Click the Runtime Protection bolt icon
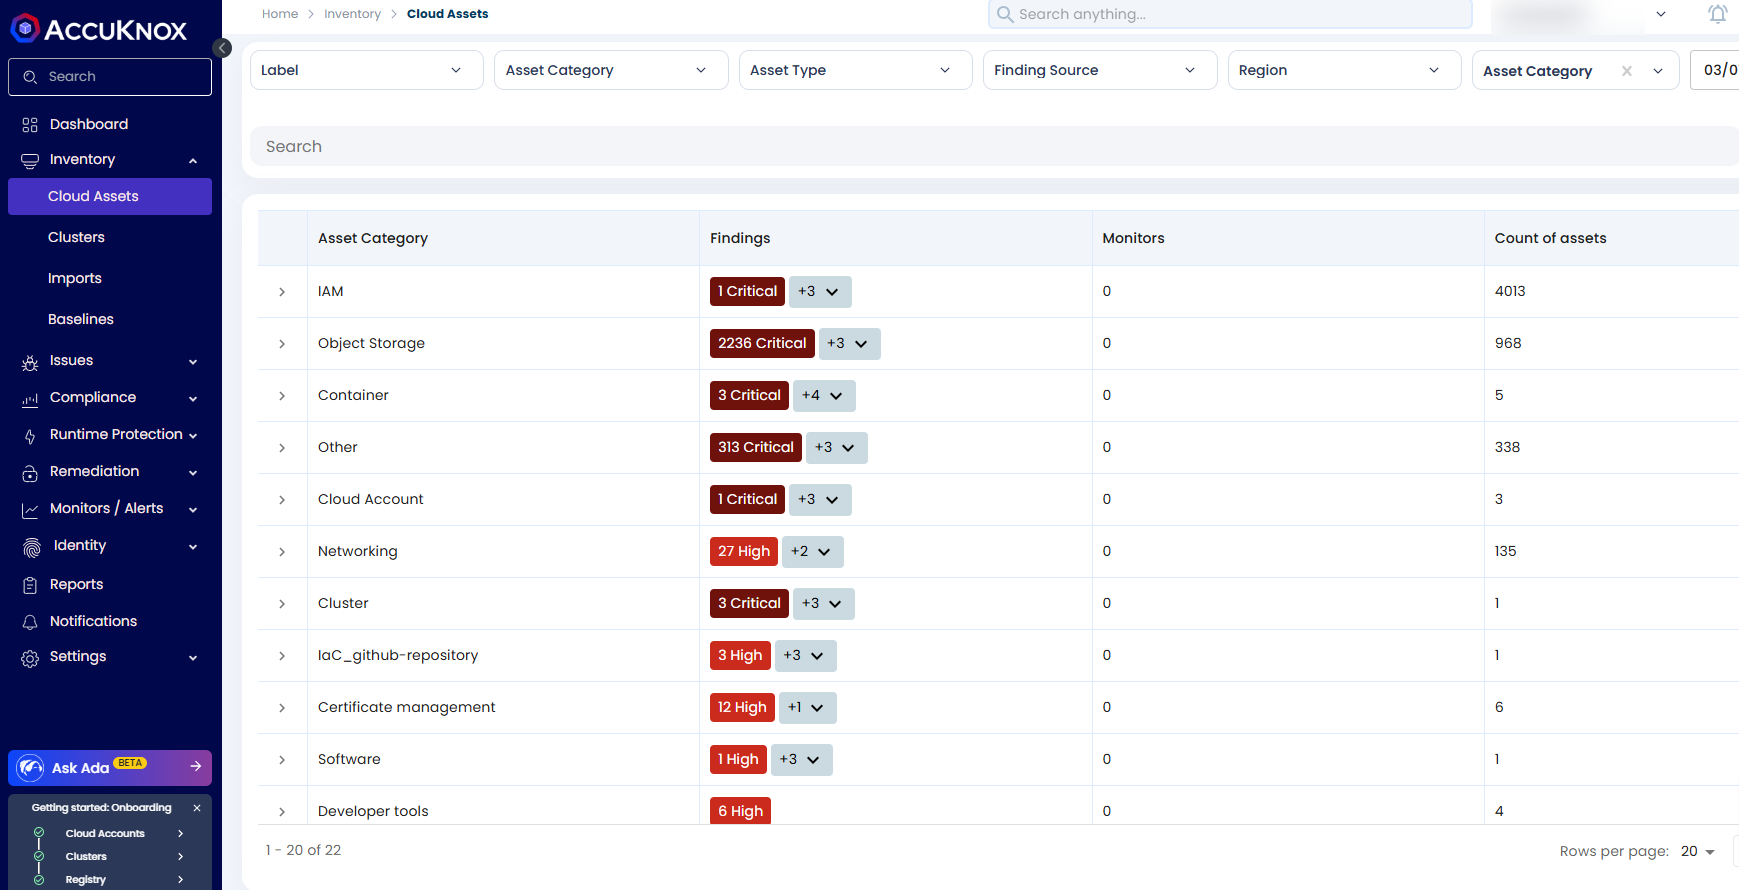Image resolution: width=1739 pixels, height=890 pixels. click(x=30, y=436)
